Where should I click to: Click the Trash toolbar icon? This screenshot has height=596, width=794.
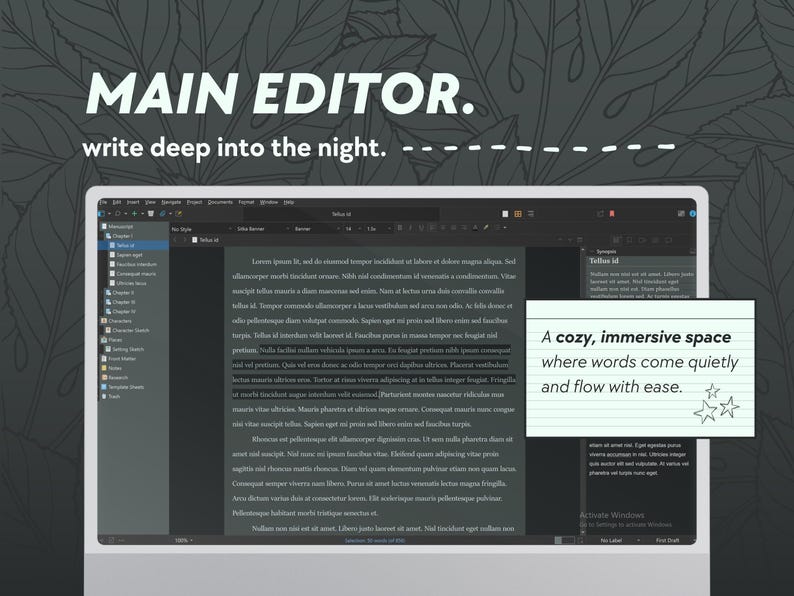[151, 214]
